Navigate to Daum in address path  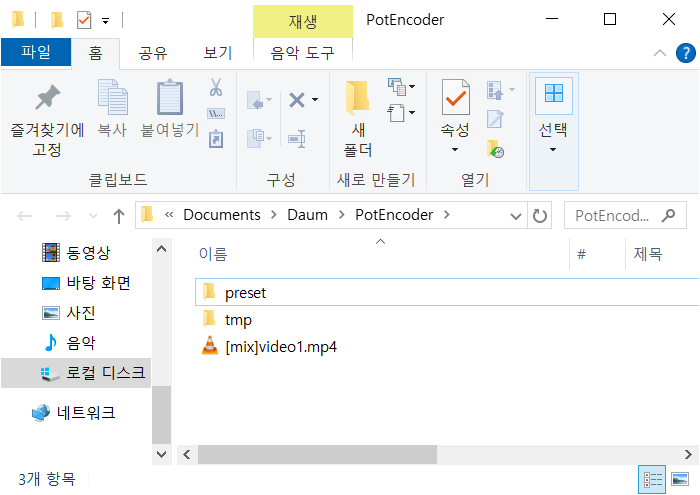pyautogui.click(x=308, y=215)
